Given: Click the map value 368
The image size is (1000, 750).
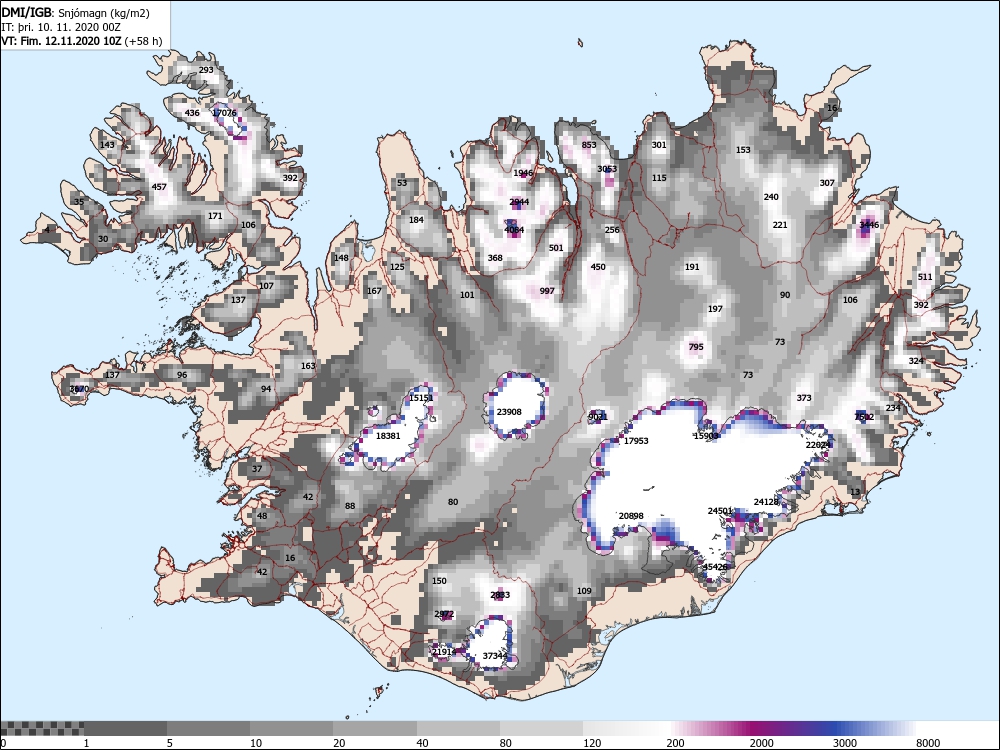Looking at the screenshot, I should point(495,258).
